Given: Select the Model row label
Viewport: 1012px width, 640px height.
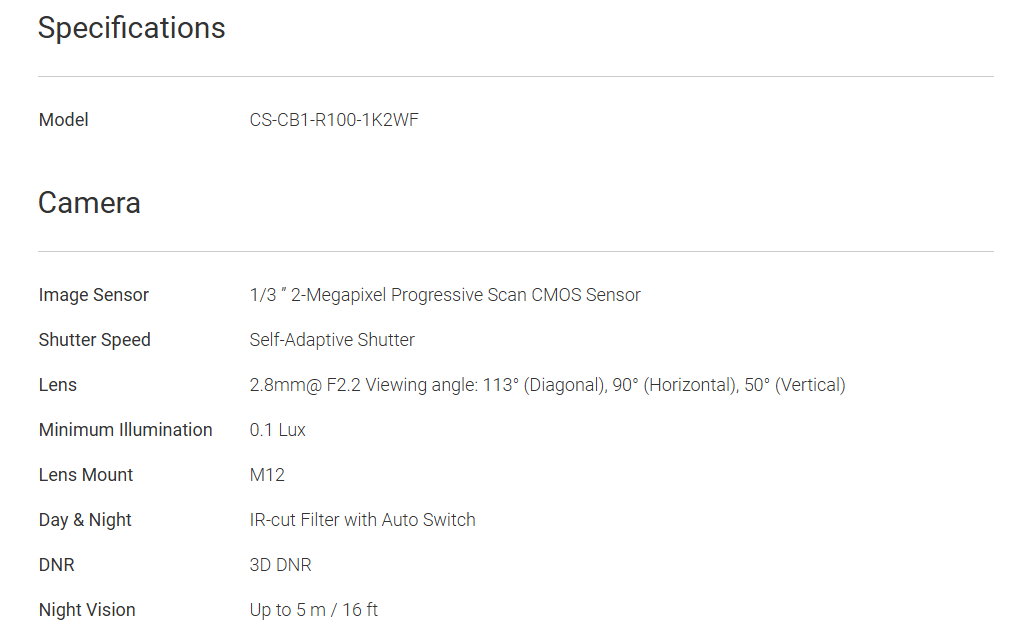Looking at the screenshot, I should coord(63,120).
